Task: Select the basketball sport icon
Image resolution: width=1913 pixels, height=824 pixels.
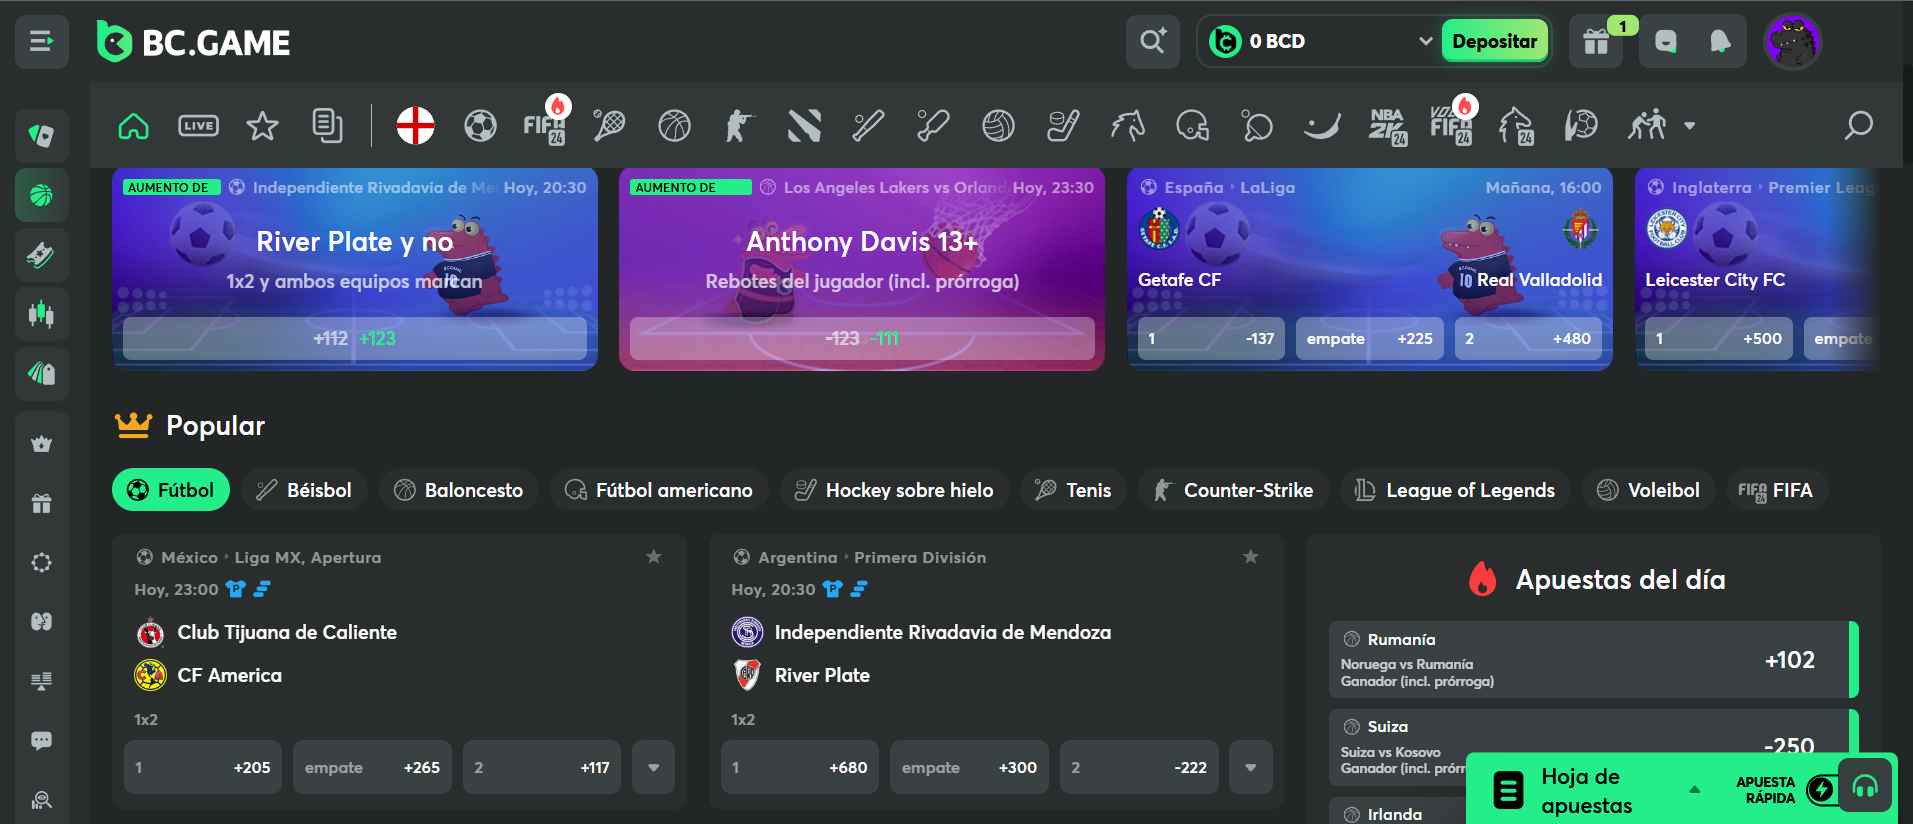Action: tap(674, 126)
